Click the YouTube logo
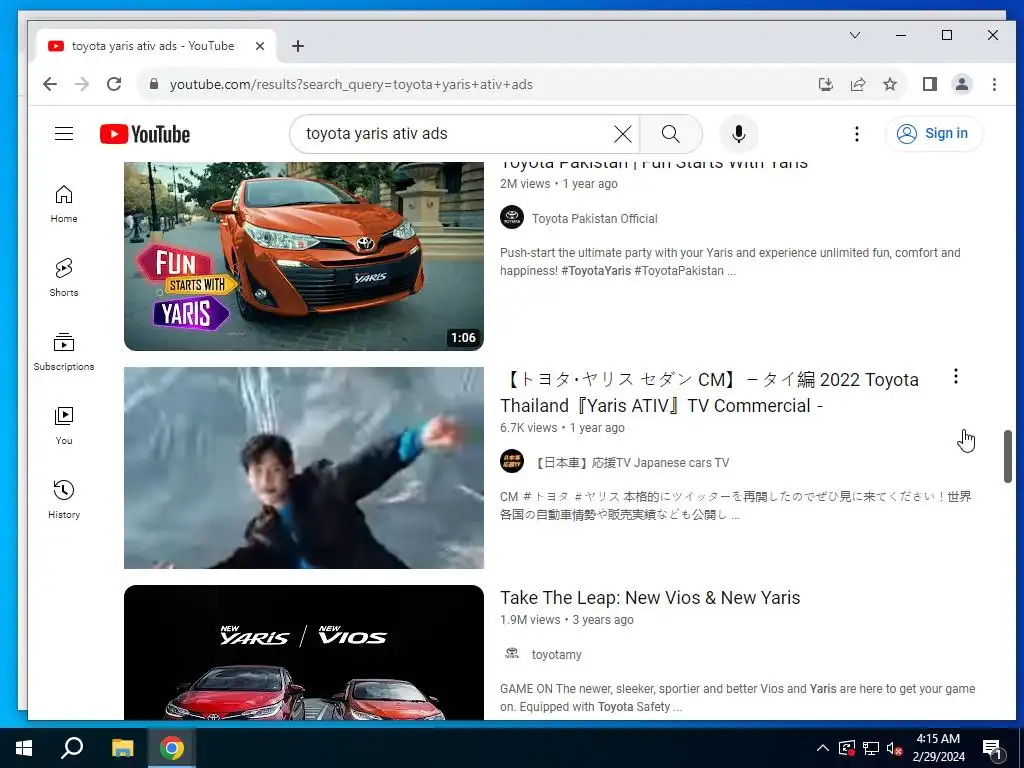This screenshot has width=1024, height=768. 145,134
